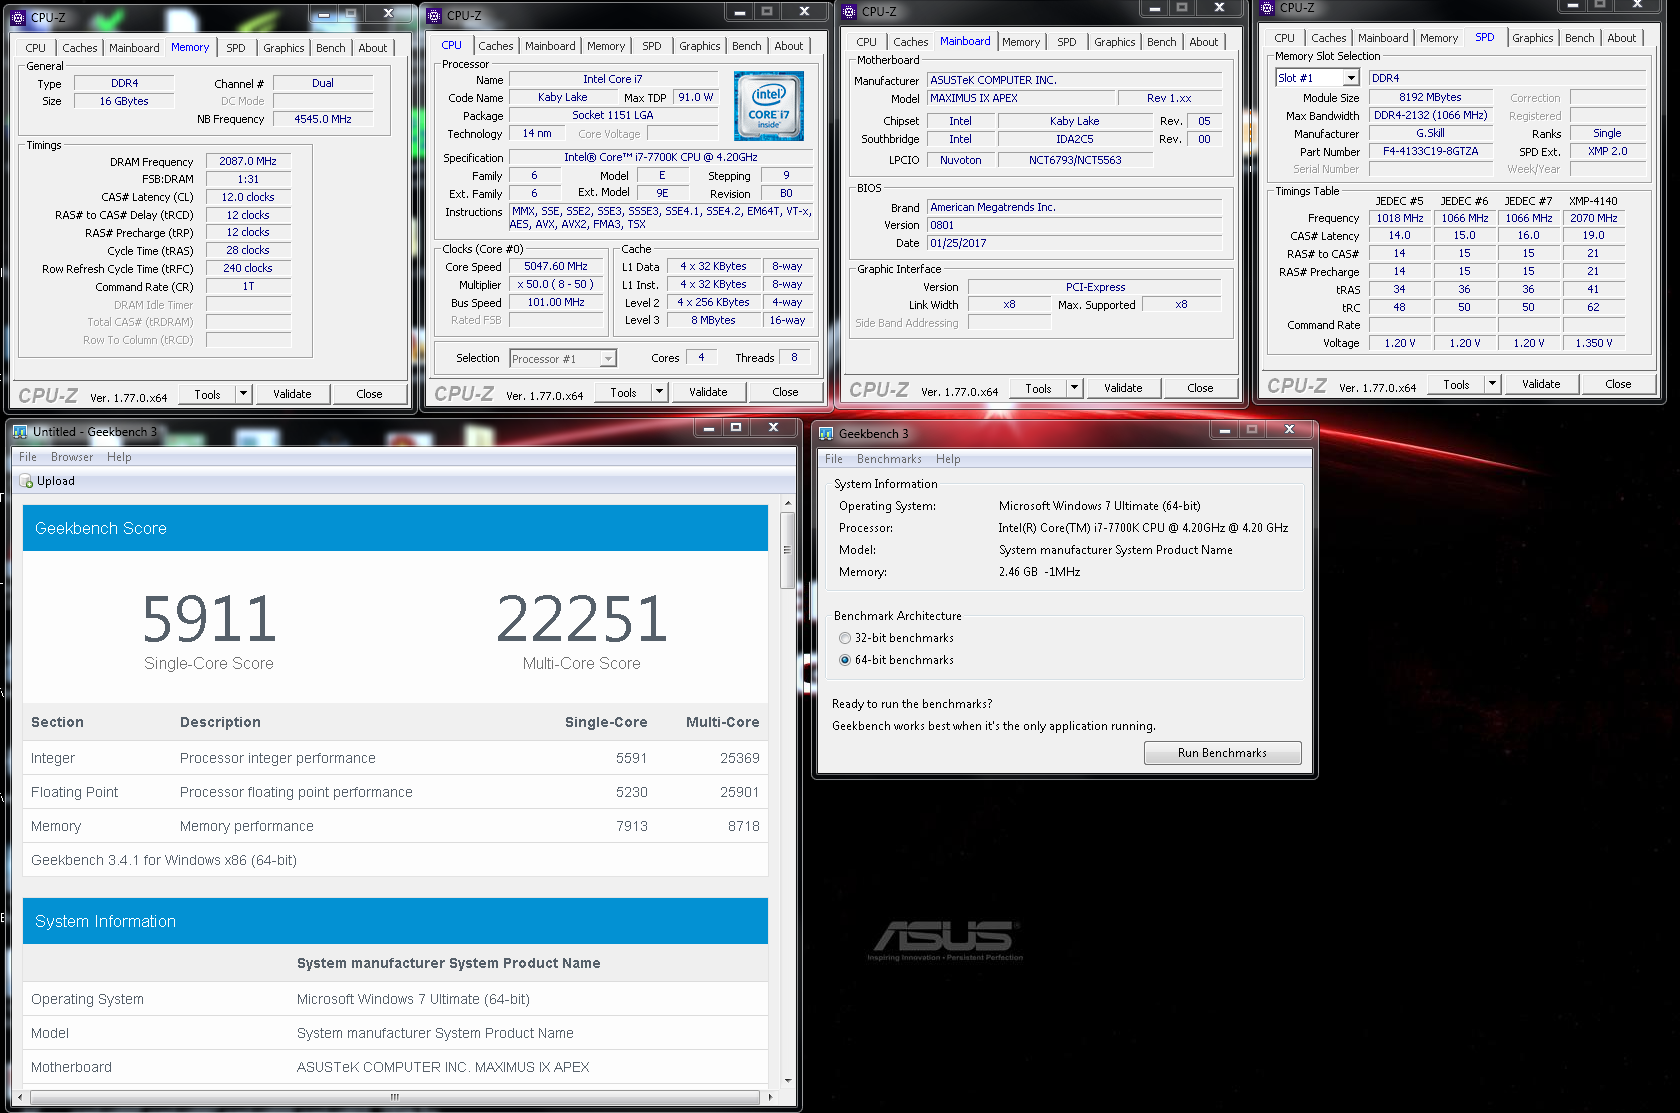Click Close button in Mainboard window
Screen dimensions: 1680x1113
click(1200, 388)
